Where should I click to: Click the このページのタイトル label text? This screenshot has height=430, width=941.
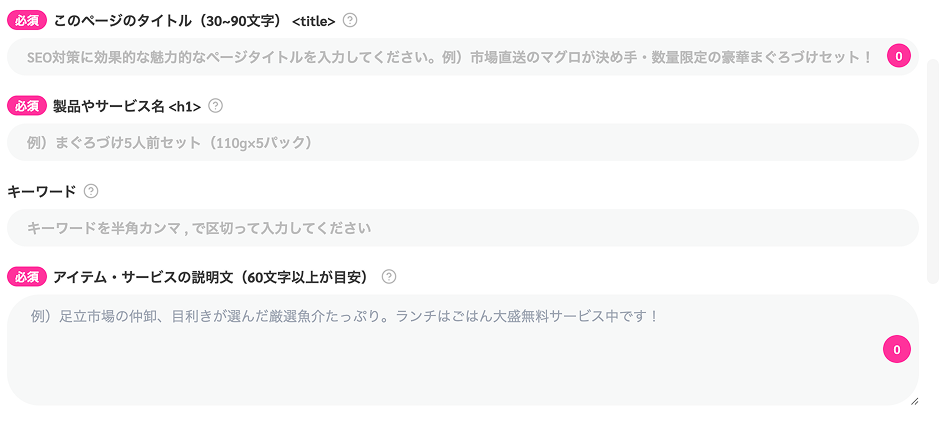(167, 20)
